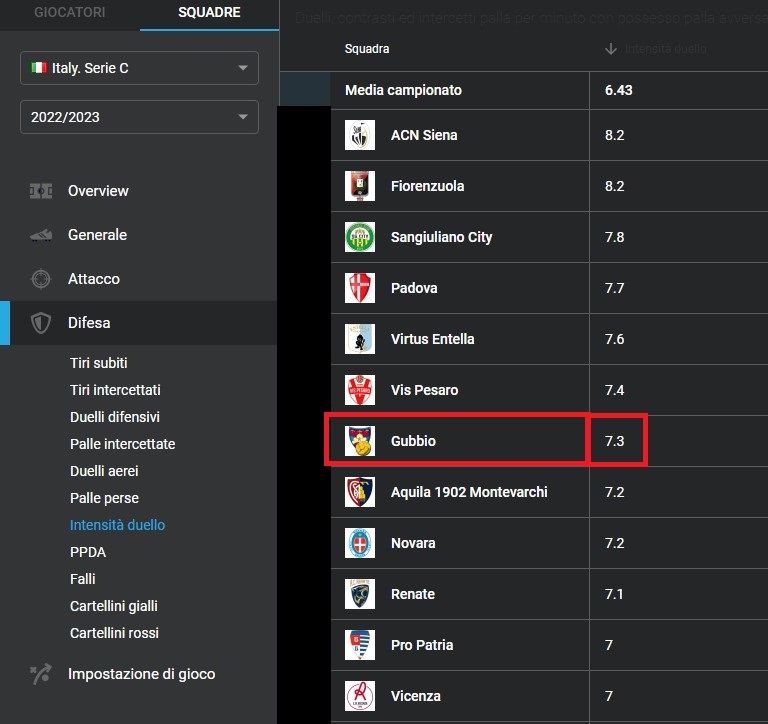Click the Overview pitch icon

(x=41, y=191)
